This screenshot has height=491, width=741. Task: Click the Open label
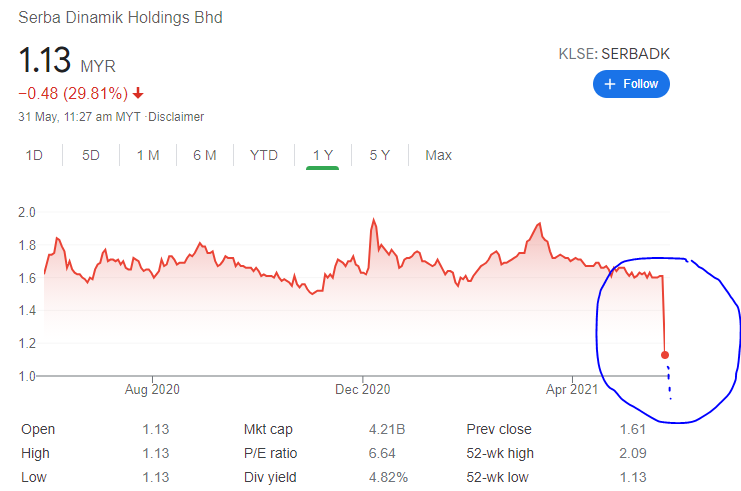tap(38, 430)
